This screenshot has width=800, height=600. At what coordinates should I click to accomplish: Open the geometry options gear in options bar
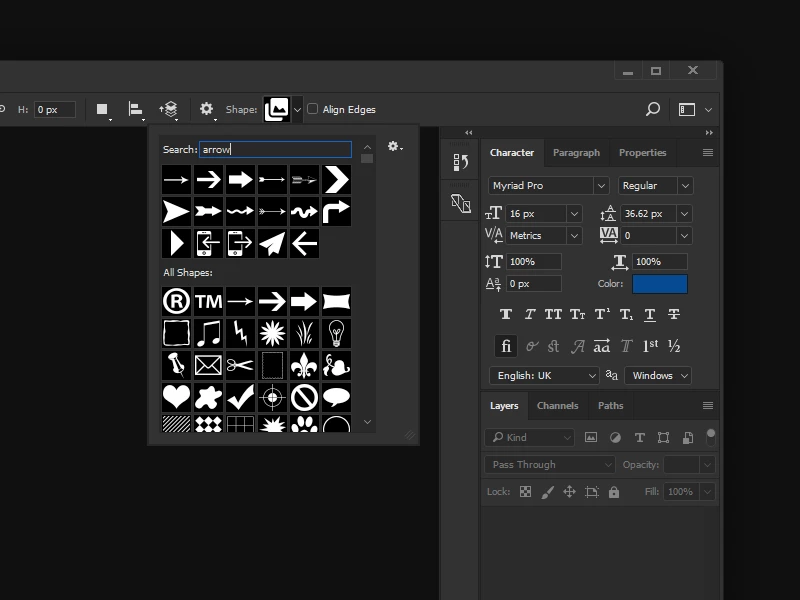(x=206, y=109)
